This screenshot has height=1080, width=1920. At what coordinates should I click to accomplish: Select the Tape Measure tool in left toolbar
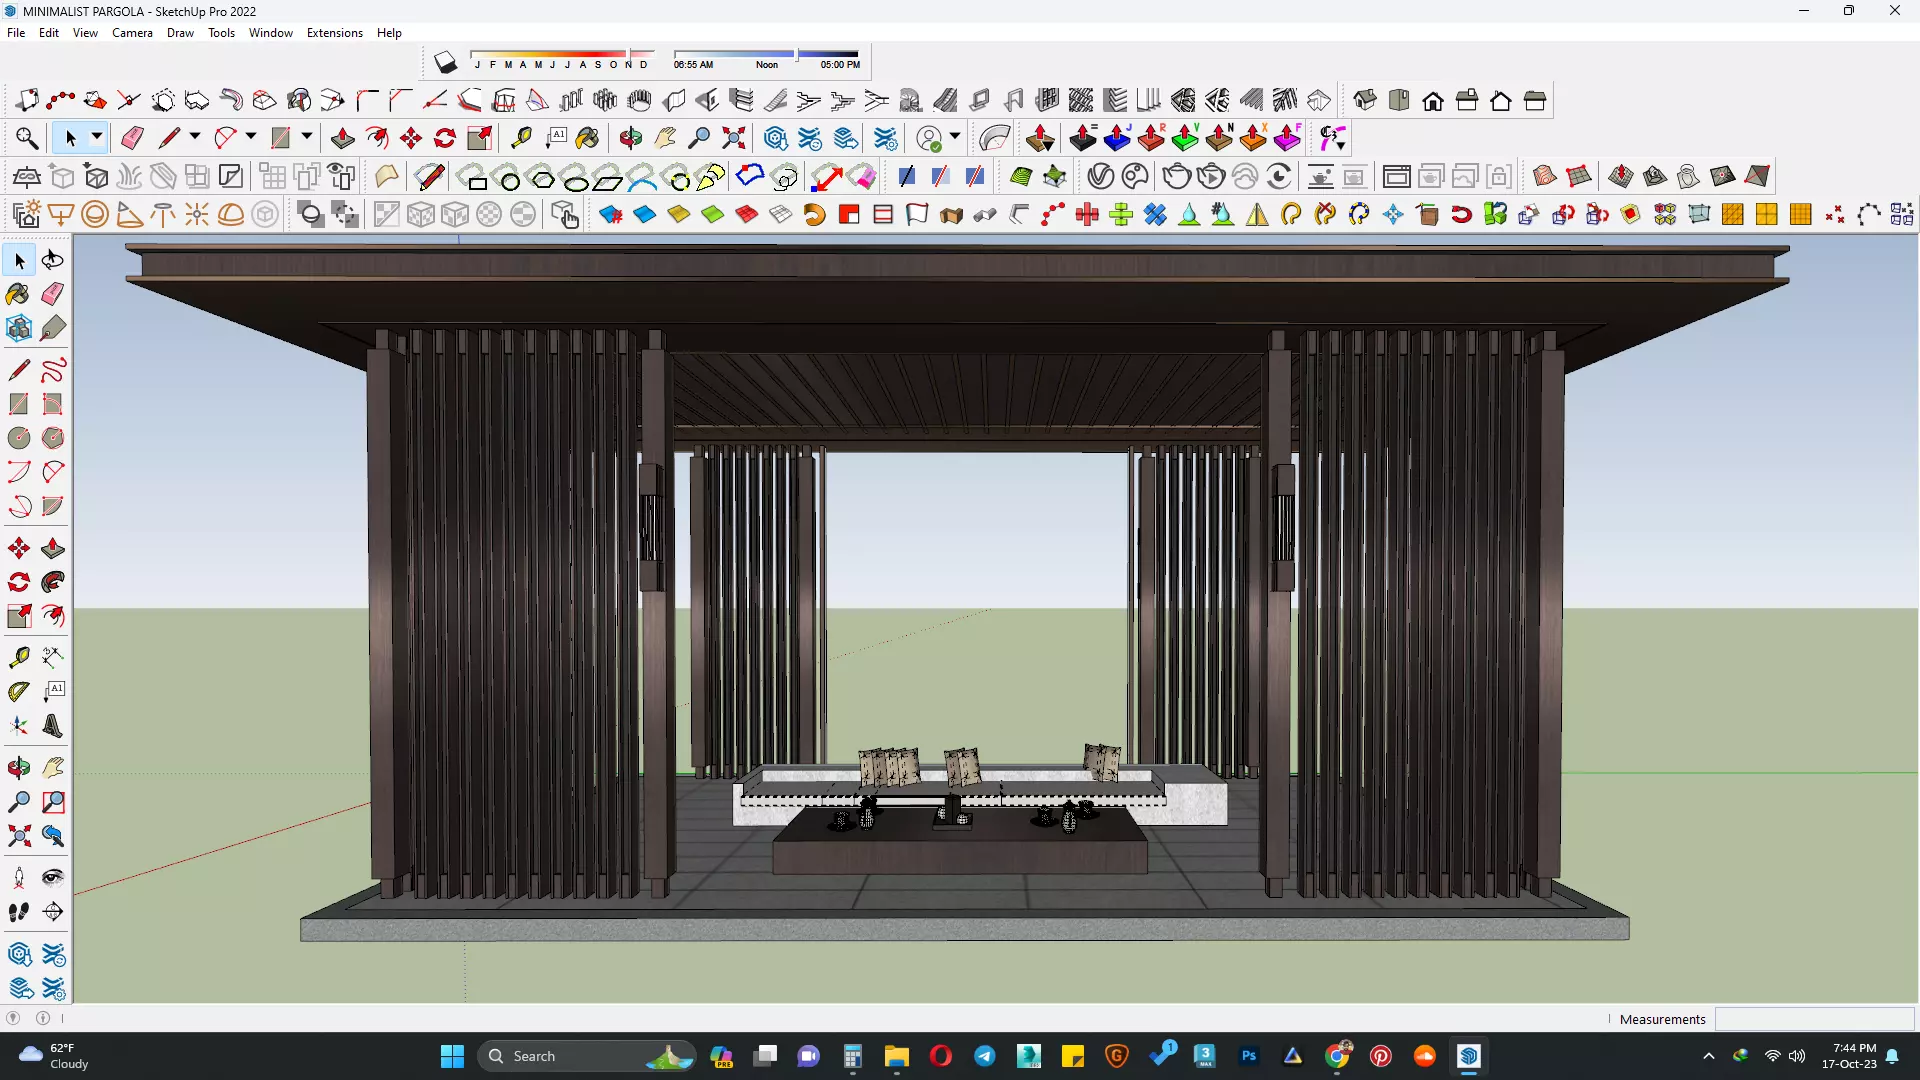pyautogui.click(x=18, y=657)
